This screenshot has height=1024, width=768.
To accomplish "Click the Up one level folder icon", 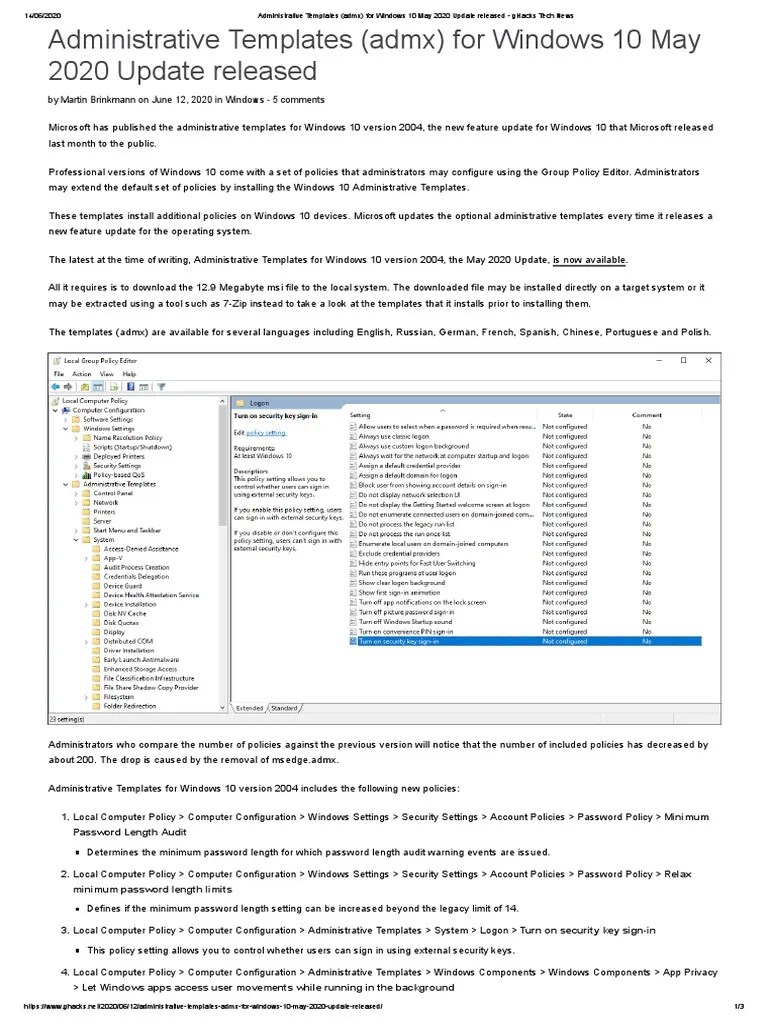I will point(85,387).
